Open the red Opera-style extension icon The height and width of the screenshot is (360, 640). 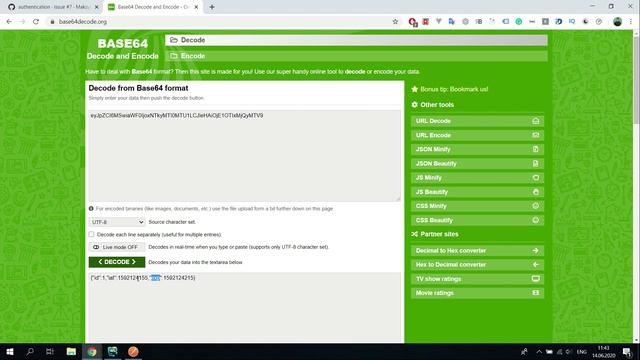tap(413, 22)
